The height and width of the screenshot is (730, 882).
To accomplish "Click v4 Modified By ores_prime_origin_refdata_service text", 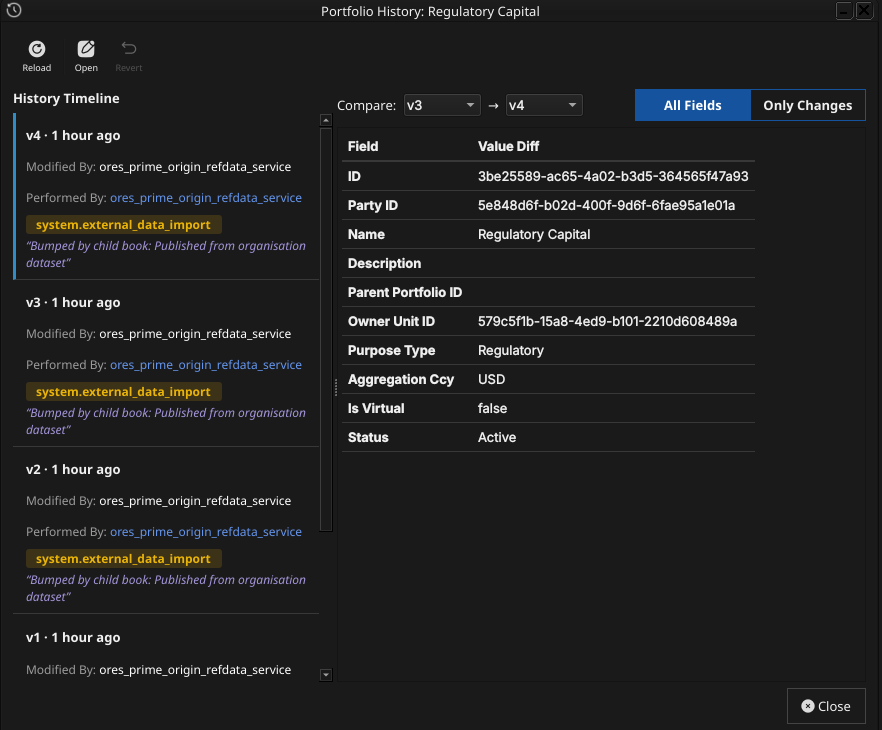I will tap(195, 167).
